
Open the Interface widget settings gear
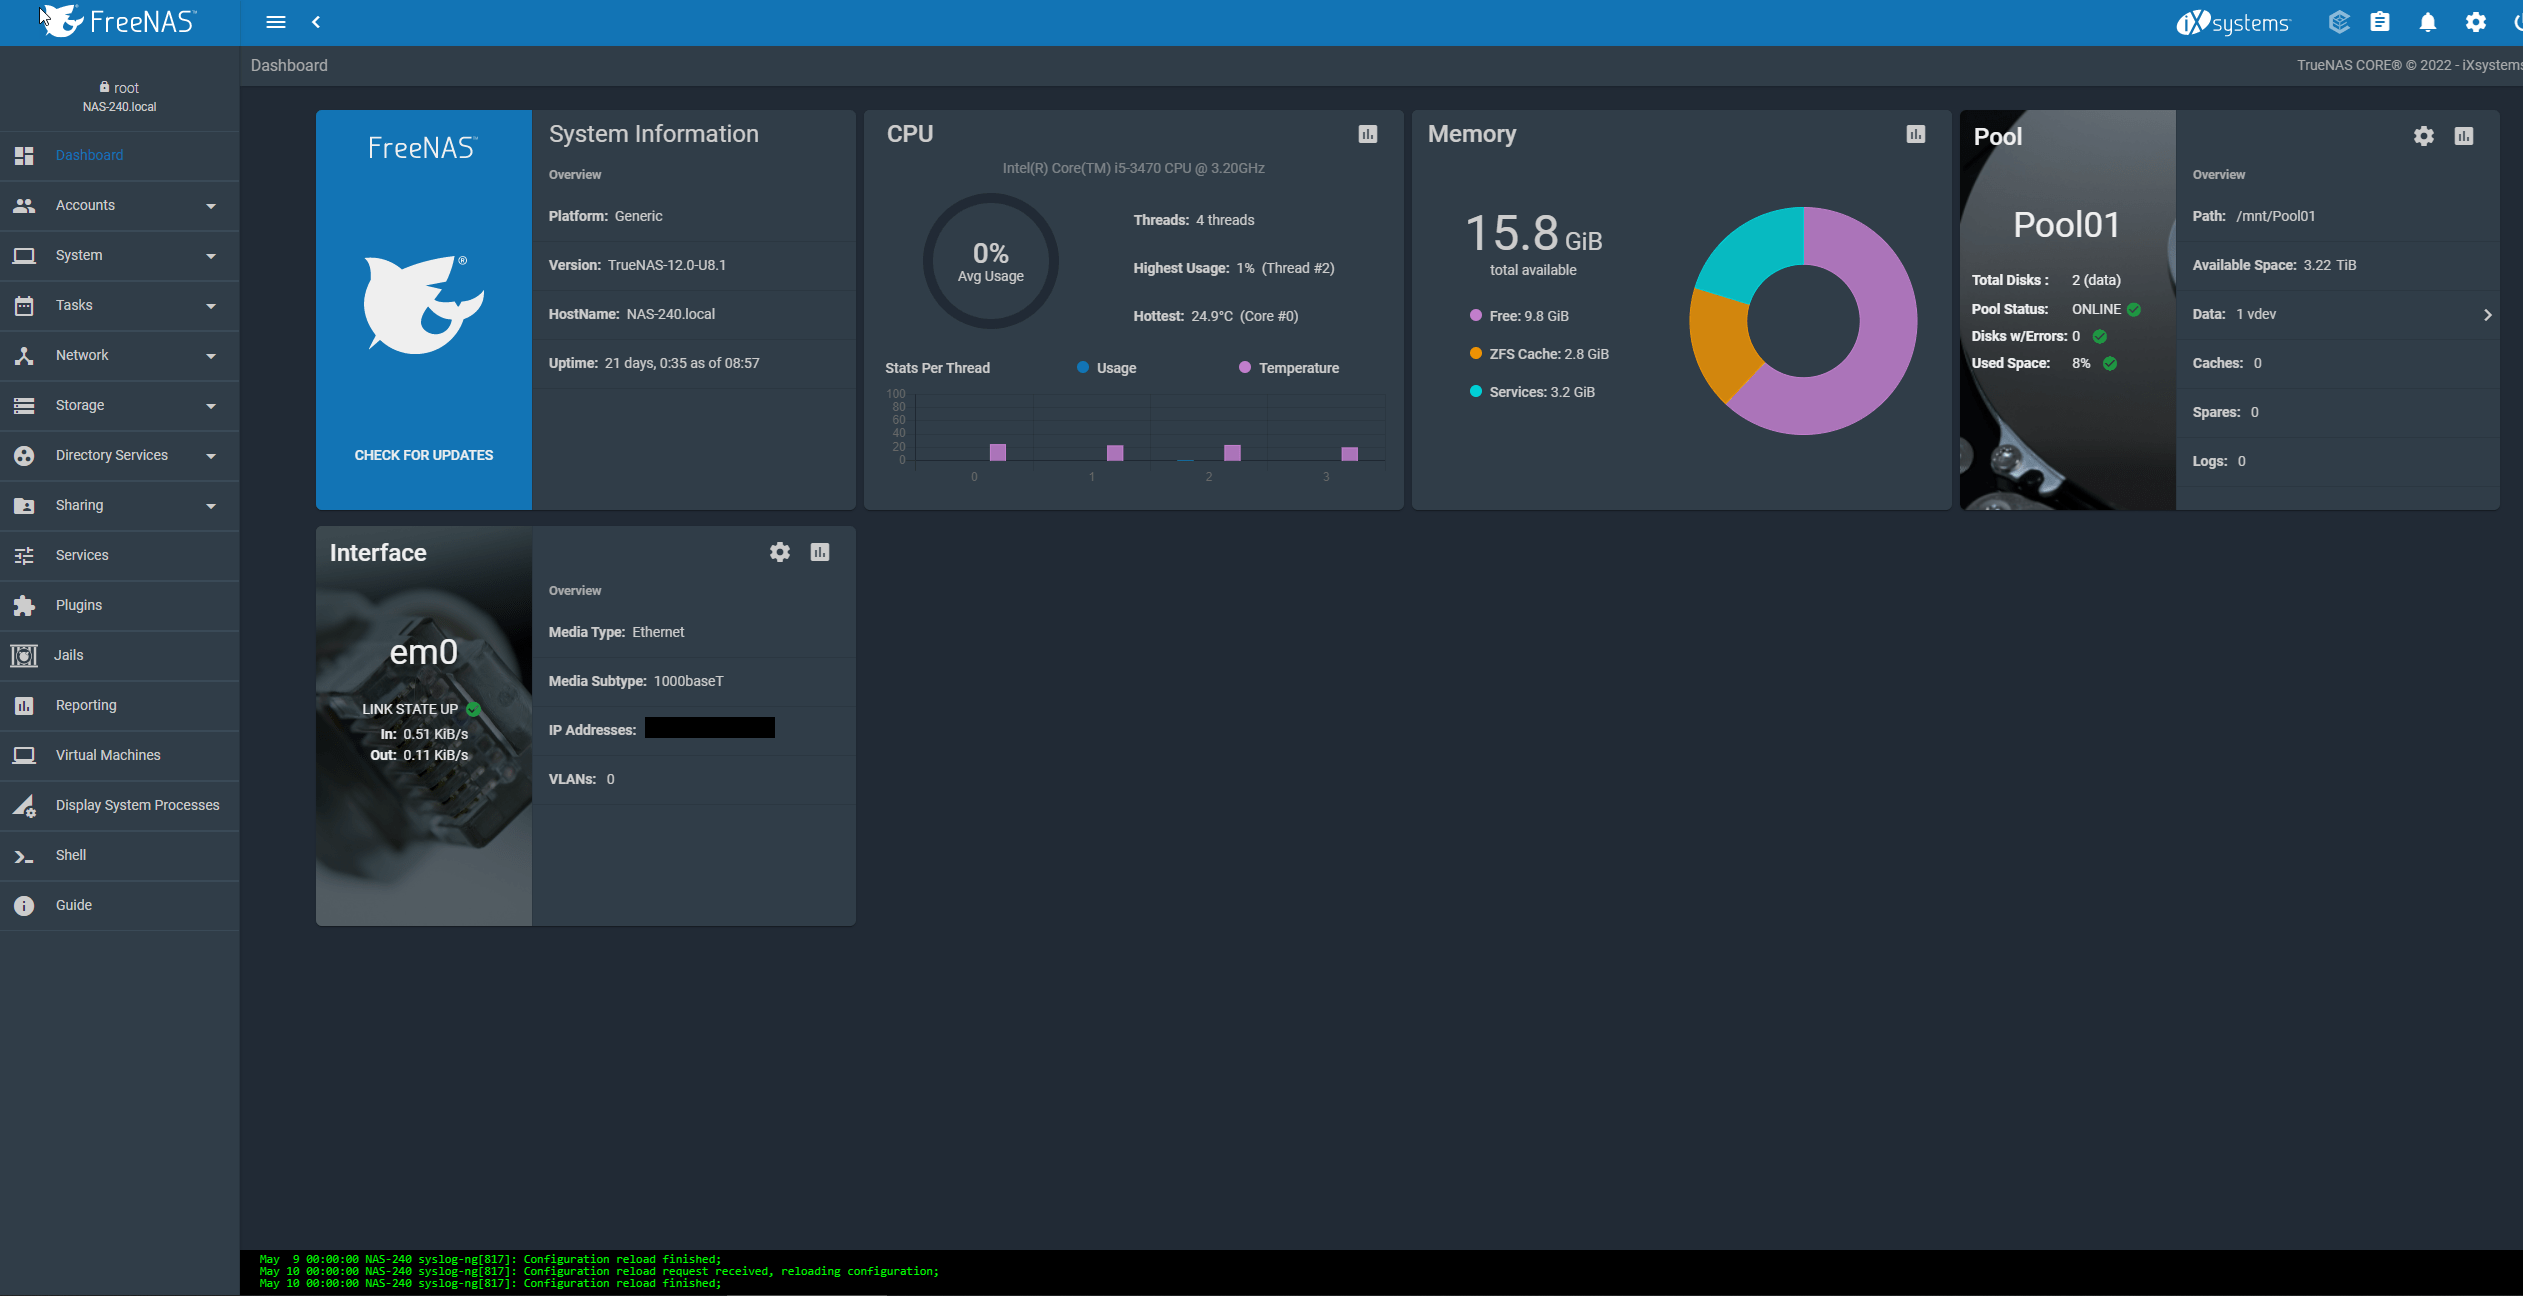coord(779,551)
